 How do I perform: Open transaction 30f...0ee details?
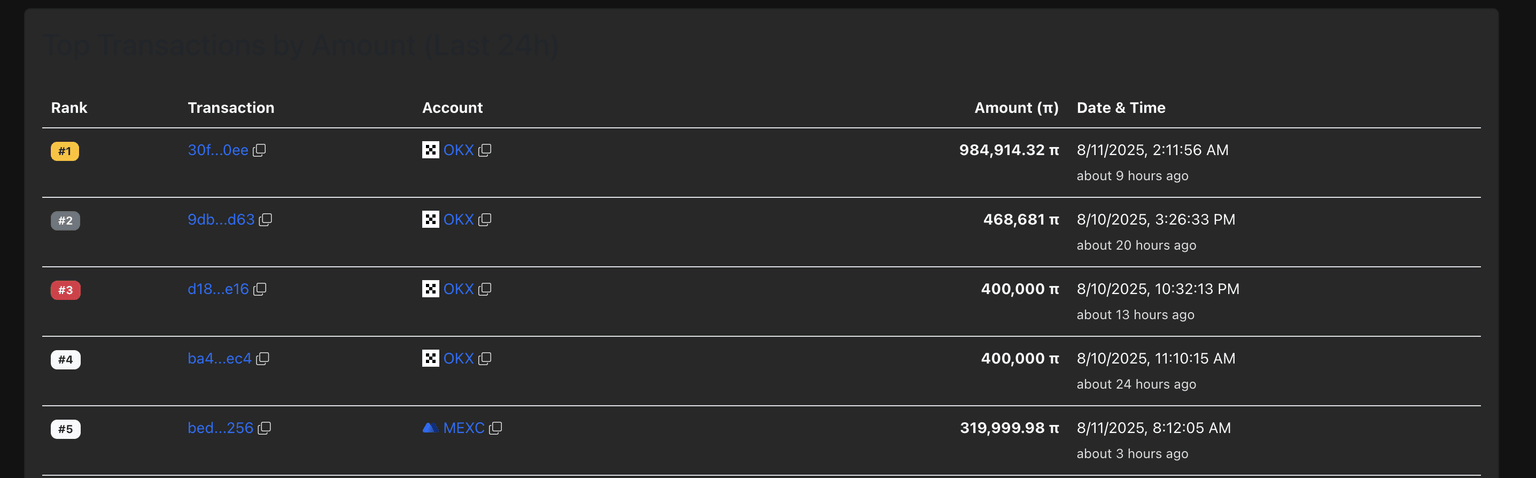click(x=217, y=151)
